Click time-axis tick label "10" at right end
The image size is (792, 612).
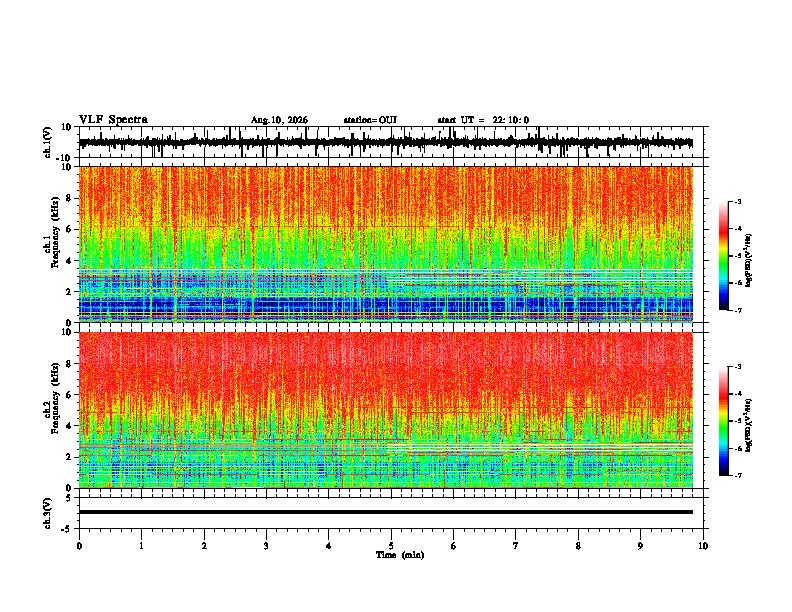(703, 546)
